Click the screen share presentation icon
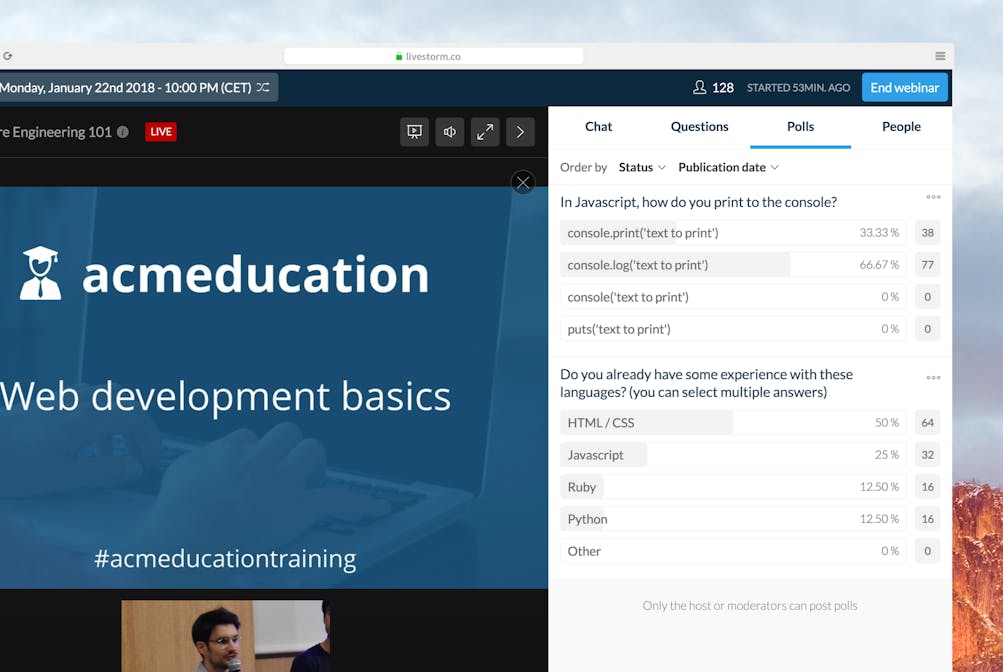The height and width of the screenshot is (672, 1003). pos(414,132)
